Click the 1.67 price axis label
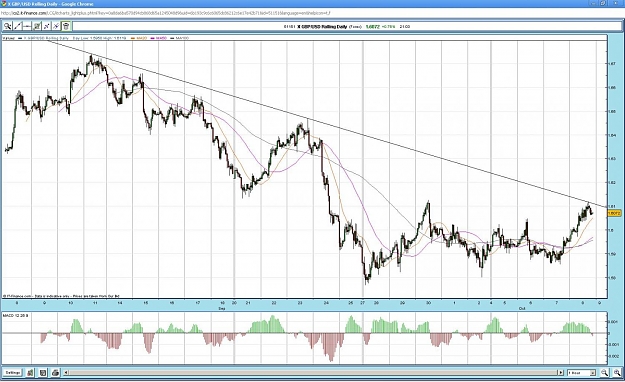This screenshot has width=625, height=382. [x=613, y=63]
